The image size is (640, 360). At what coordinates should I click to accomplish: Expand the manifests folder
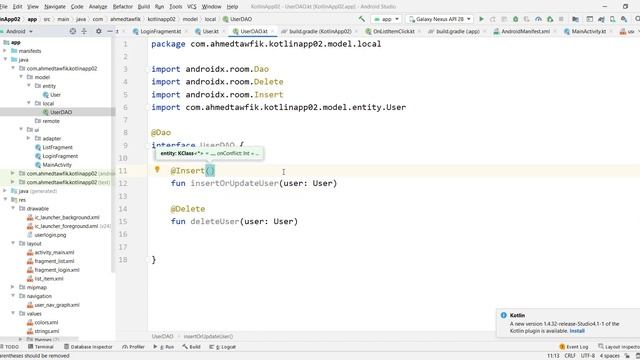click(x=5, y=51)
